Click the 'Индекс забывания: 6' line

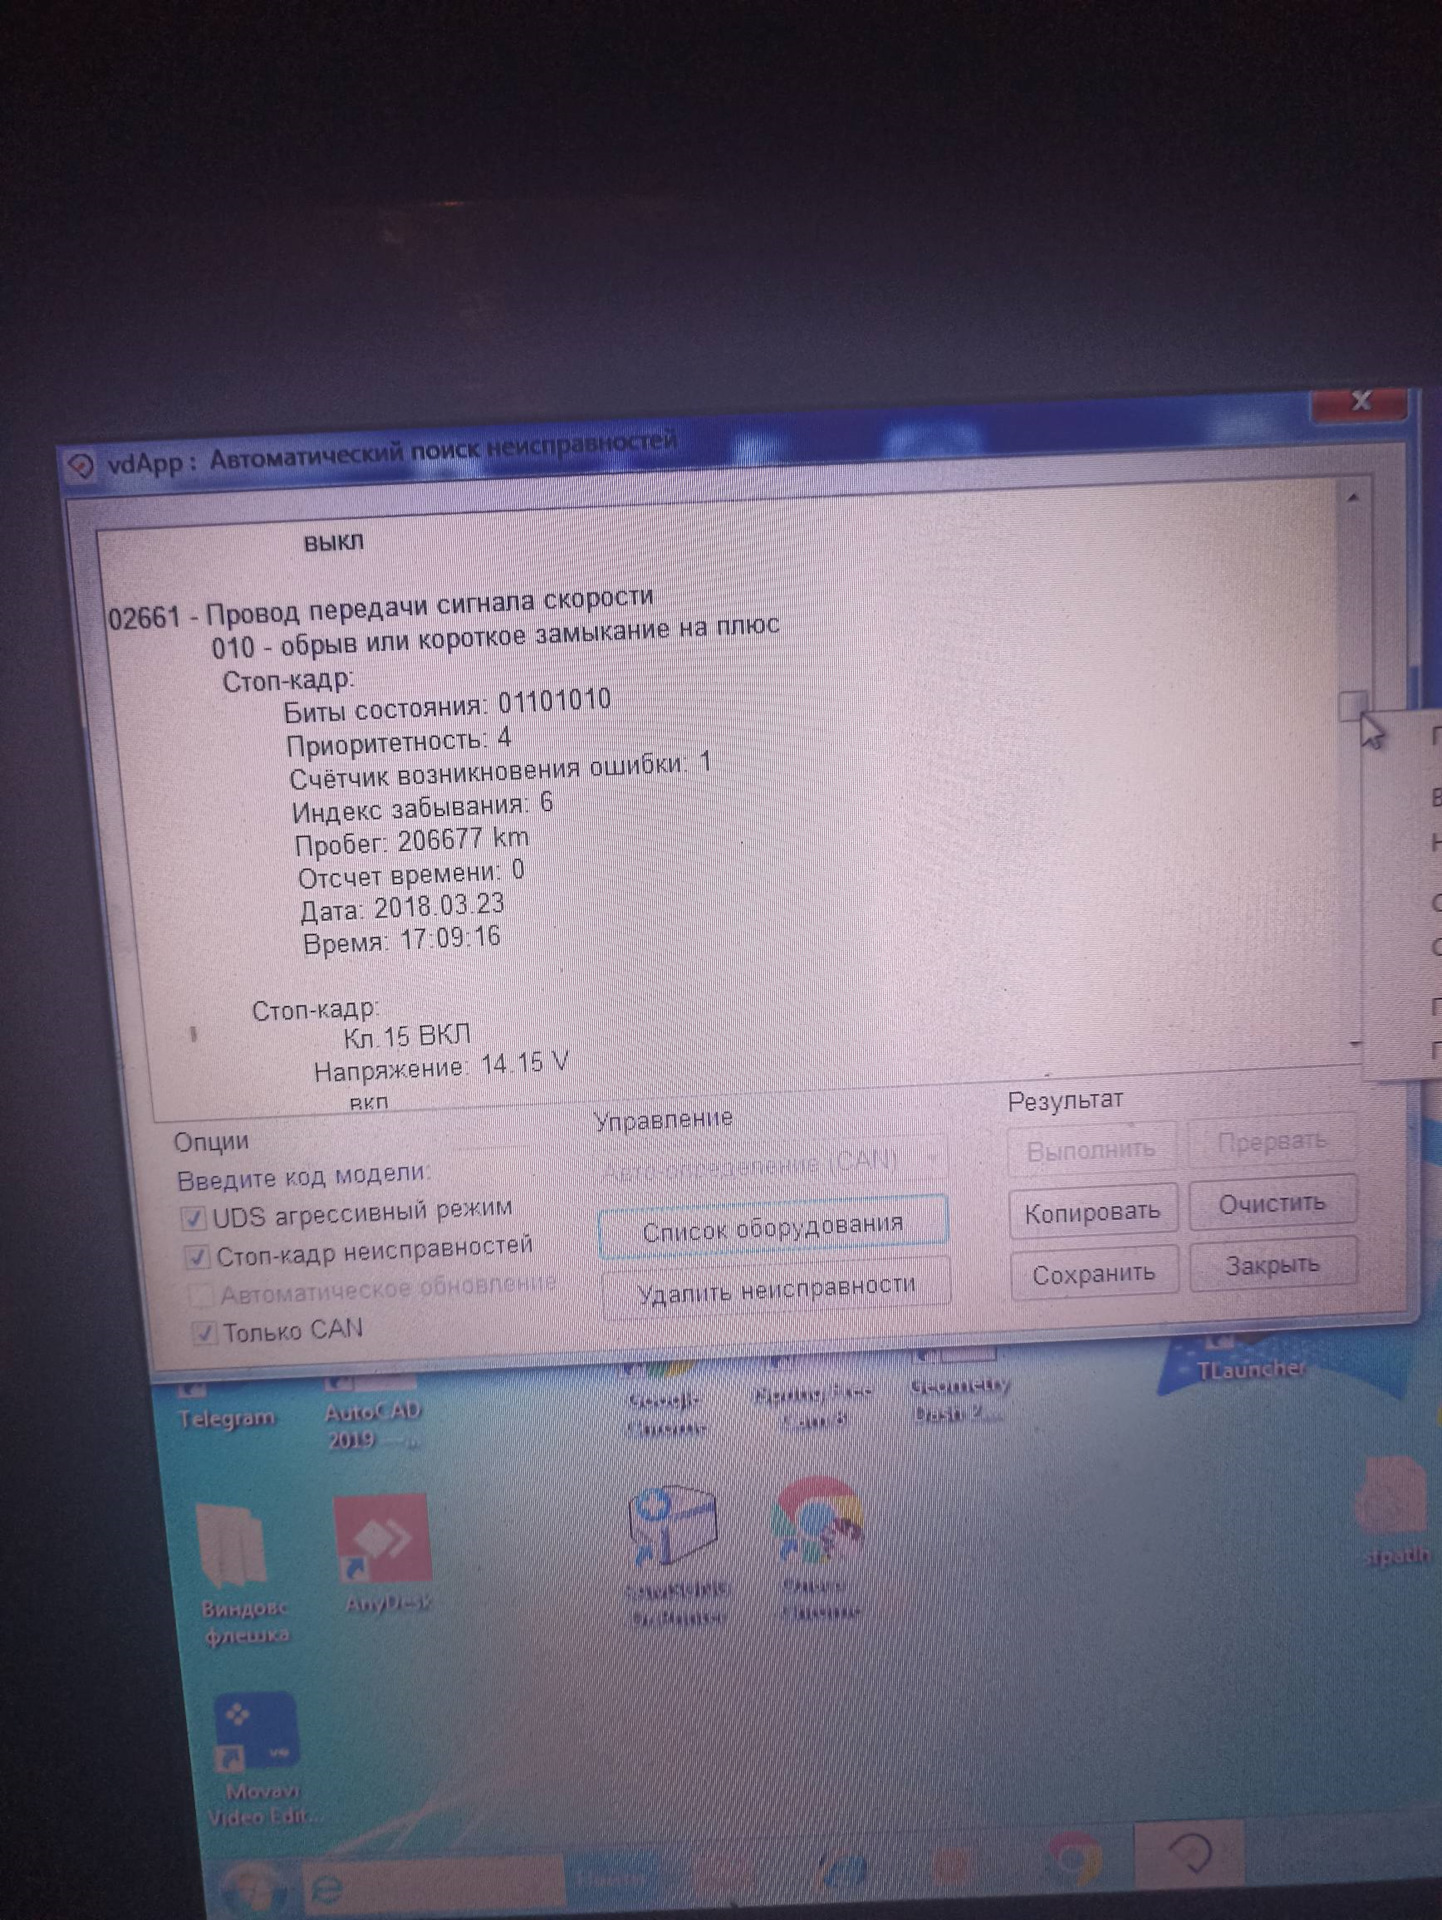point(423,808)
